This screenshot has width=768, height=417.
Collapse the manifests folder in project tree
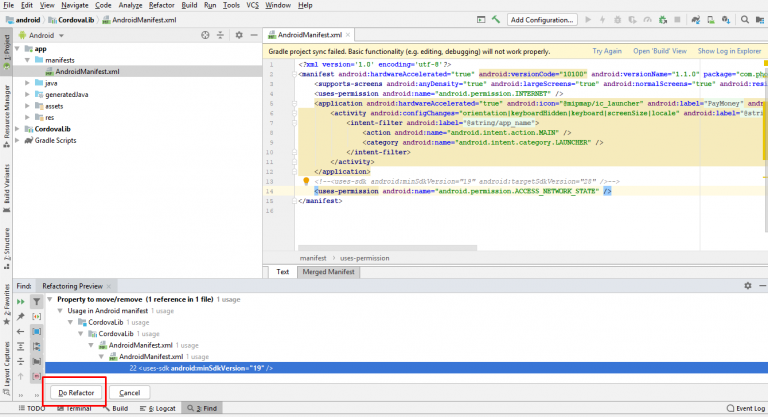tap(26, 60)
